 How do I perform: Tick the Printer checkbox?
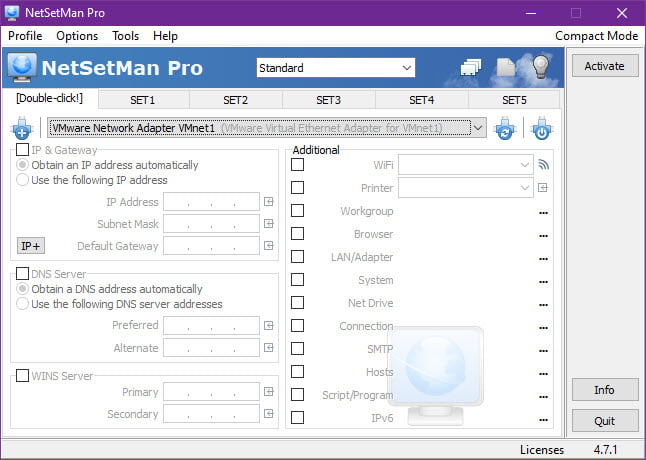tap(297, 188)
